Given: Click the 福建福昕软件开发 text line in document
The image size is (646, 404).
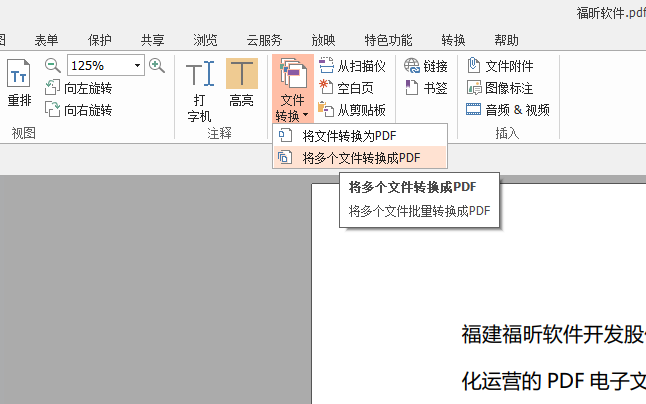Looking at the screenshot, I should point(553,334).
